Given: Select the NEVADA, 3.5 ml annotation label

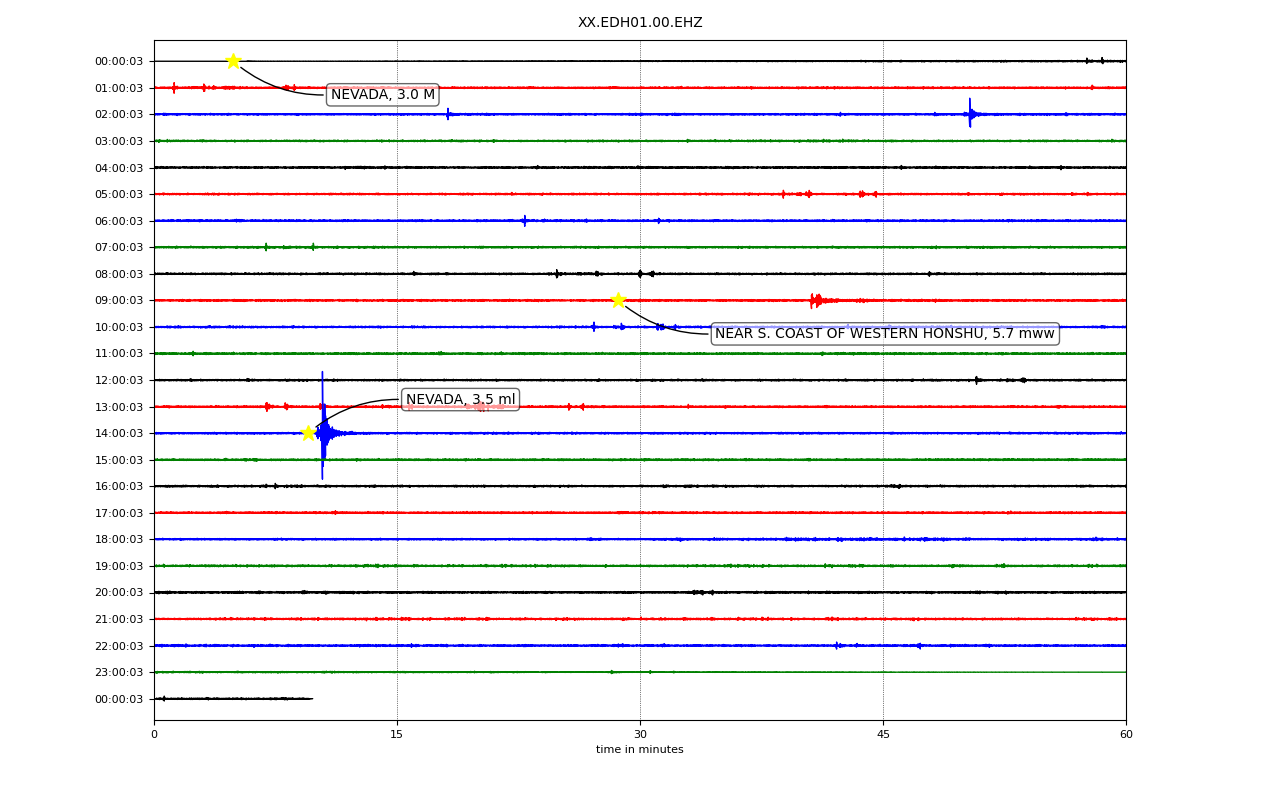Looking at the screenshot, I should pyautogui.click(x=460, y=400).
